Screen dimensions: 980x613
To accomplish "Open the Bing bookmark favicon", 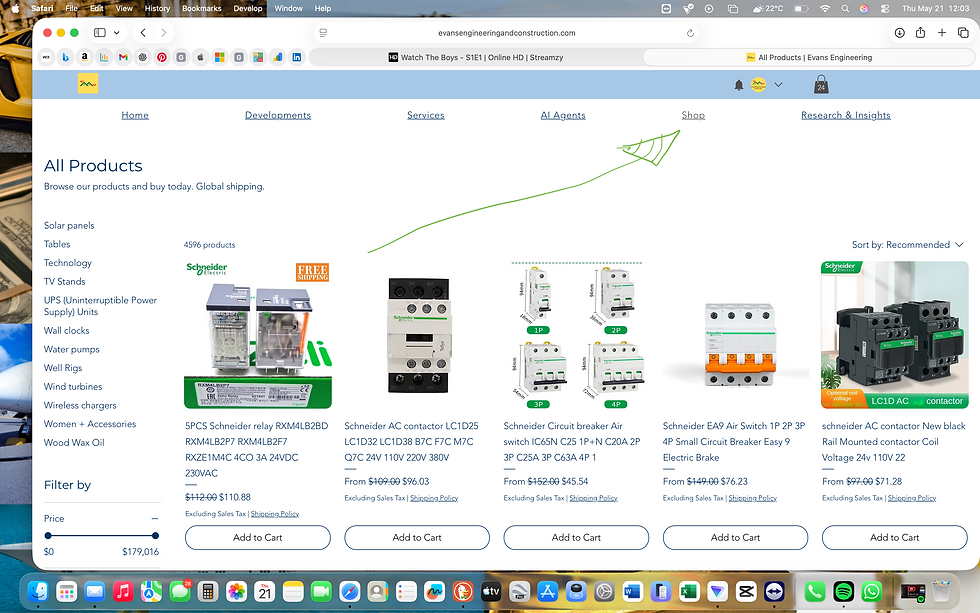I will pyautogui.click(x=66, y=57).
